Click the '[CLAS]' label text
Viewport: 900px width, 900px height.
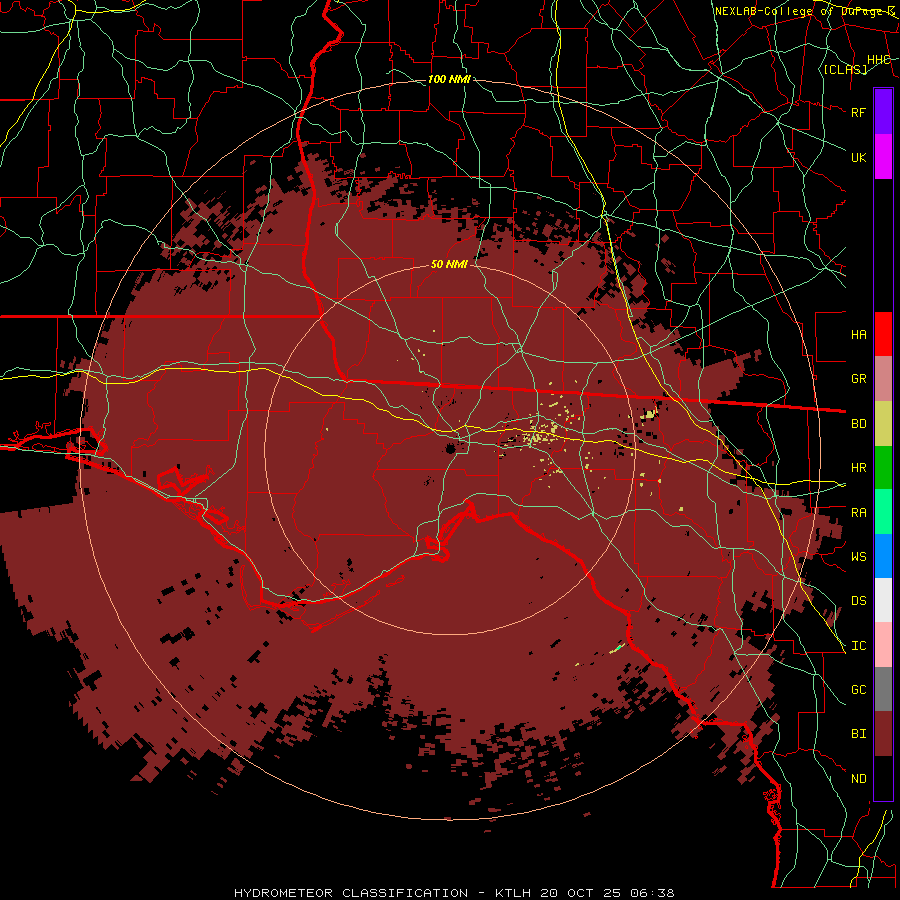(x=845, y=69)
